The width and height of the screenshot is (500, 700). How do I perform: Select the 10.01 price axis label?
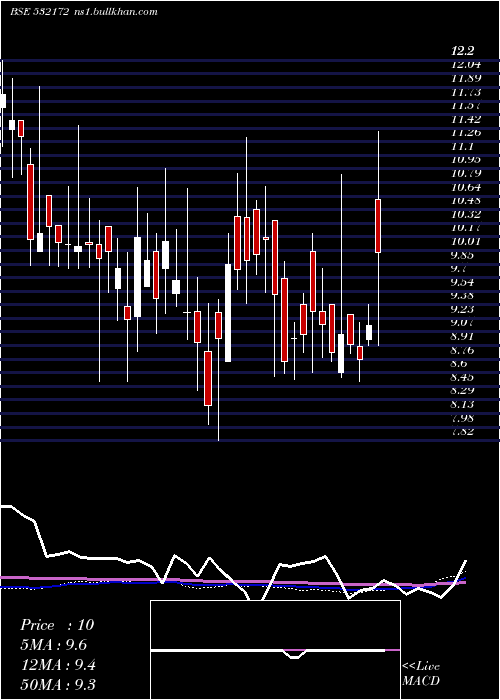point(467,242)
